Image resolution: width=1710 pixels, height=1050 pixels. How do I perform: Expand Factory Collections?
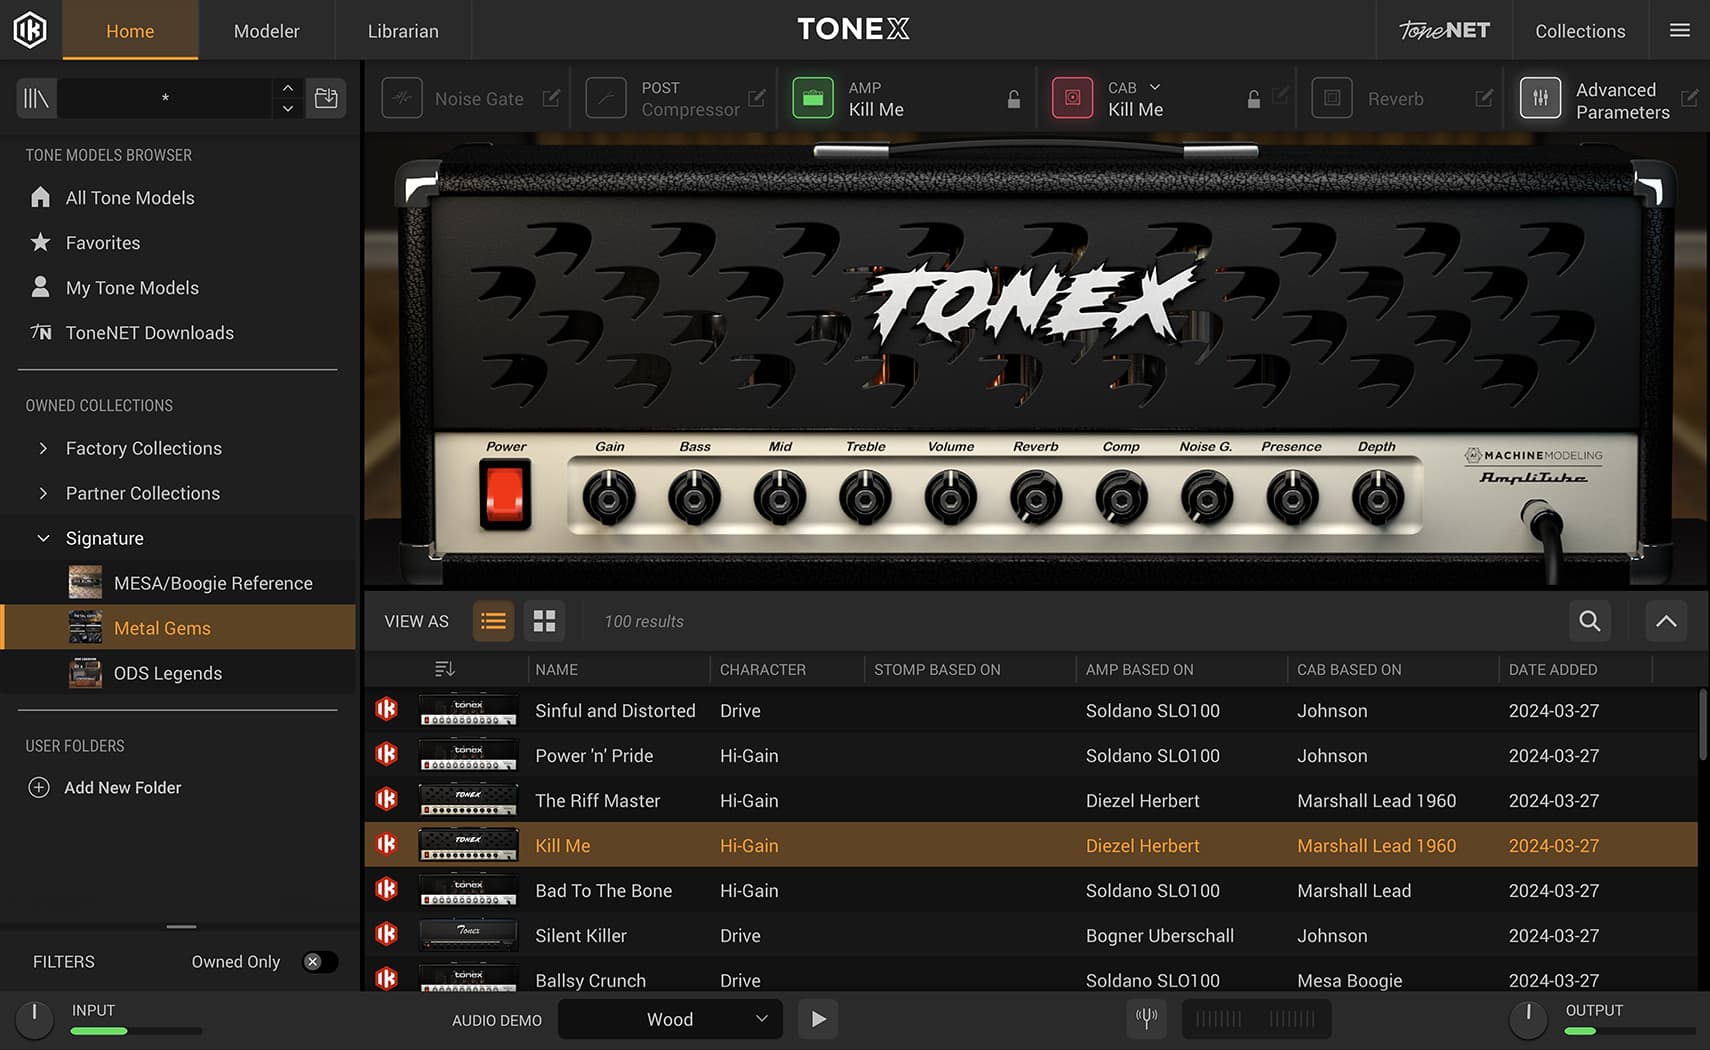click(43, 448)
